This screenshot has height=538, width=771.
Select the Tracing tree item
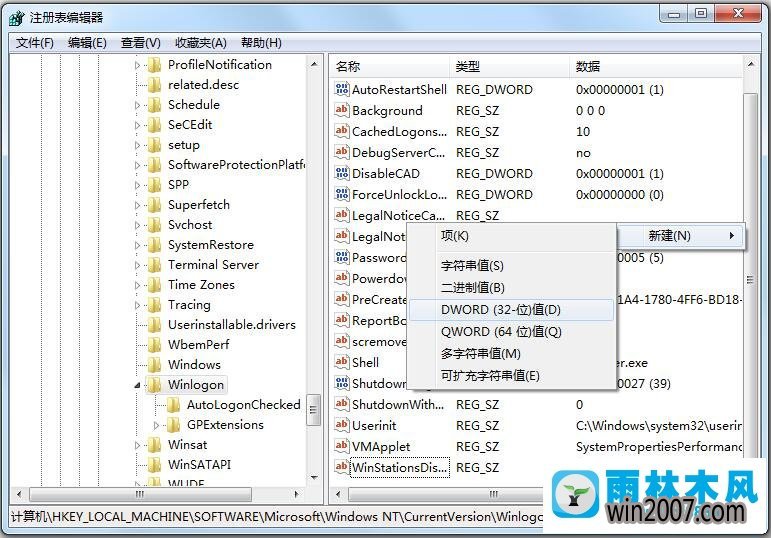coord(189,305)
